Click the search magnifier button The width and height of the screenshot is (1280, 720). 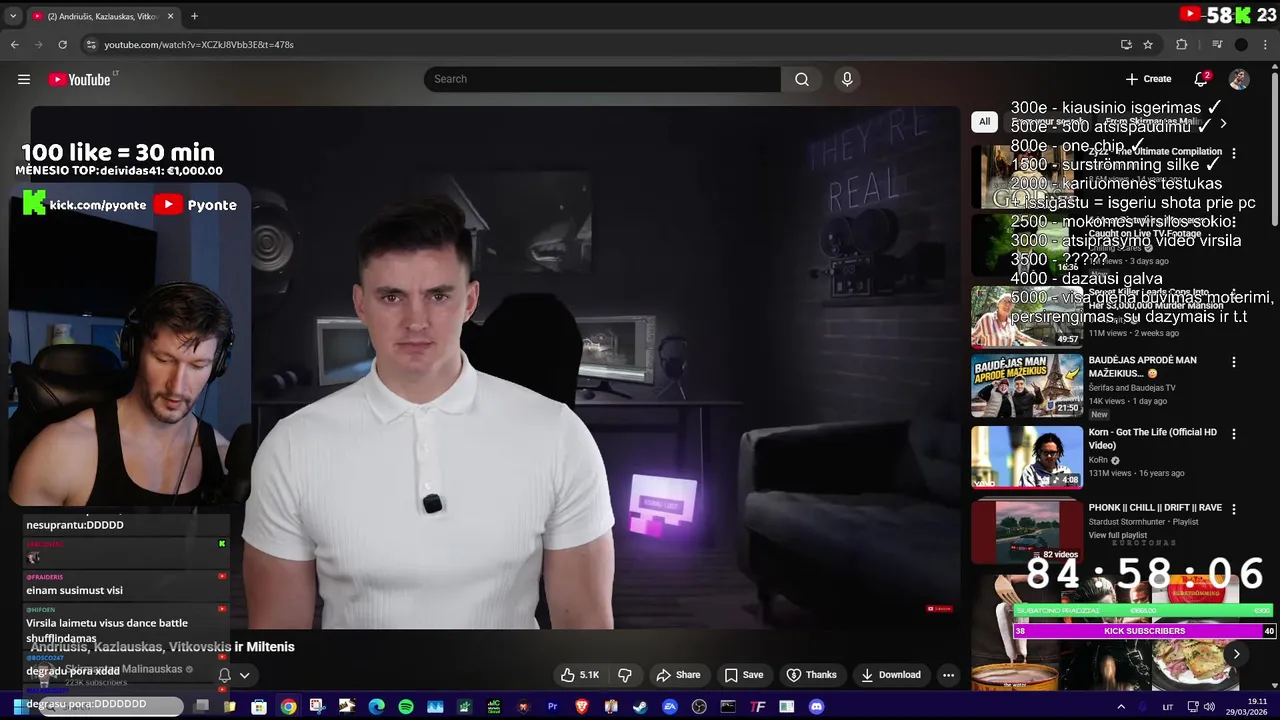[802, 79]
